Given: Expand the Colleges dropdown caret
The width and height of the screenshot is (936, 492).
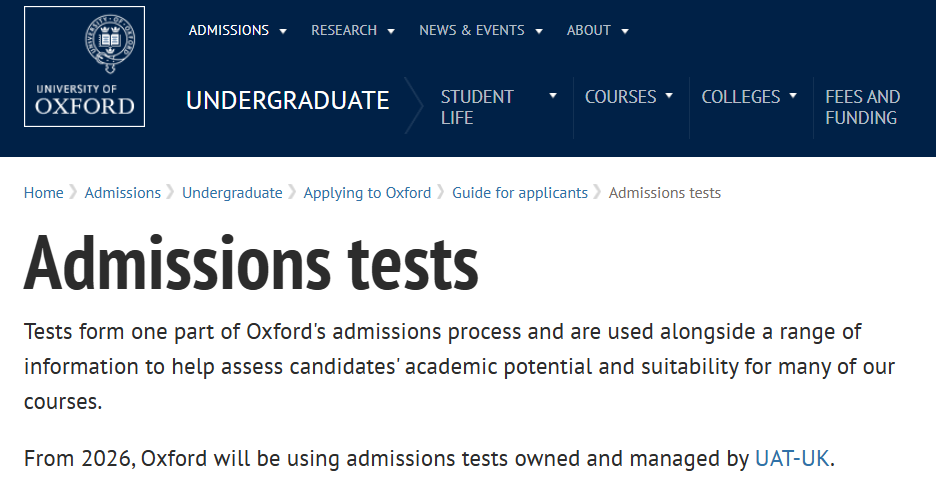Looking at the screenshot, I should [x=793, y=96].
